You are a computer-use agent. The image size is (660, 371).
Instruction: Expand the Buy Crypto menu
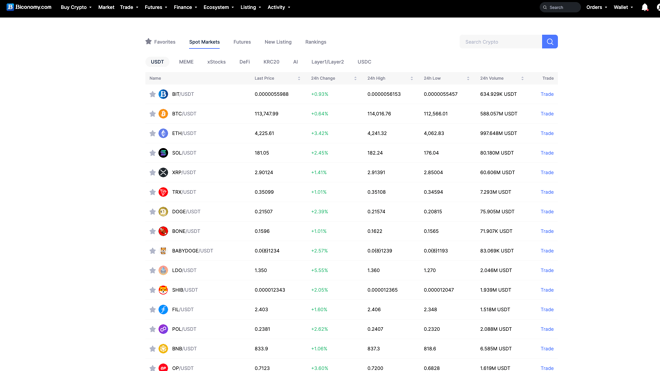(x=76, y=7)
